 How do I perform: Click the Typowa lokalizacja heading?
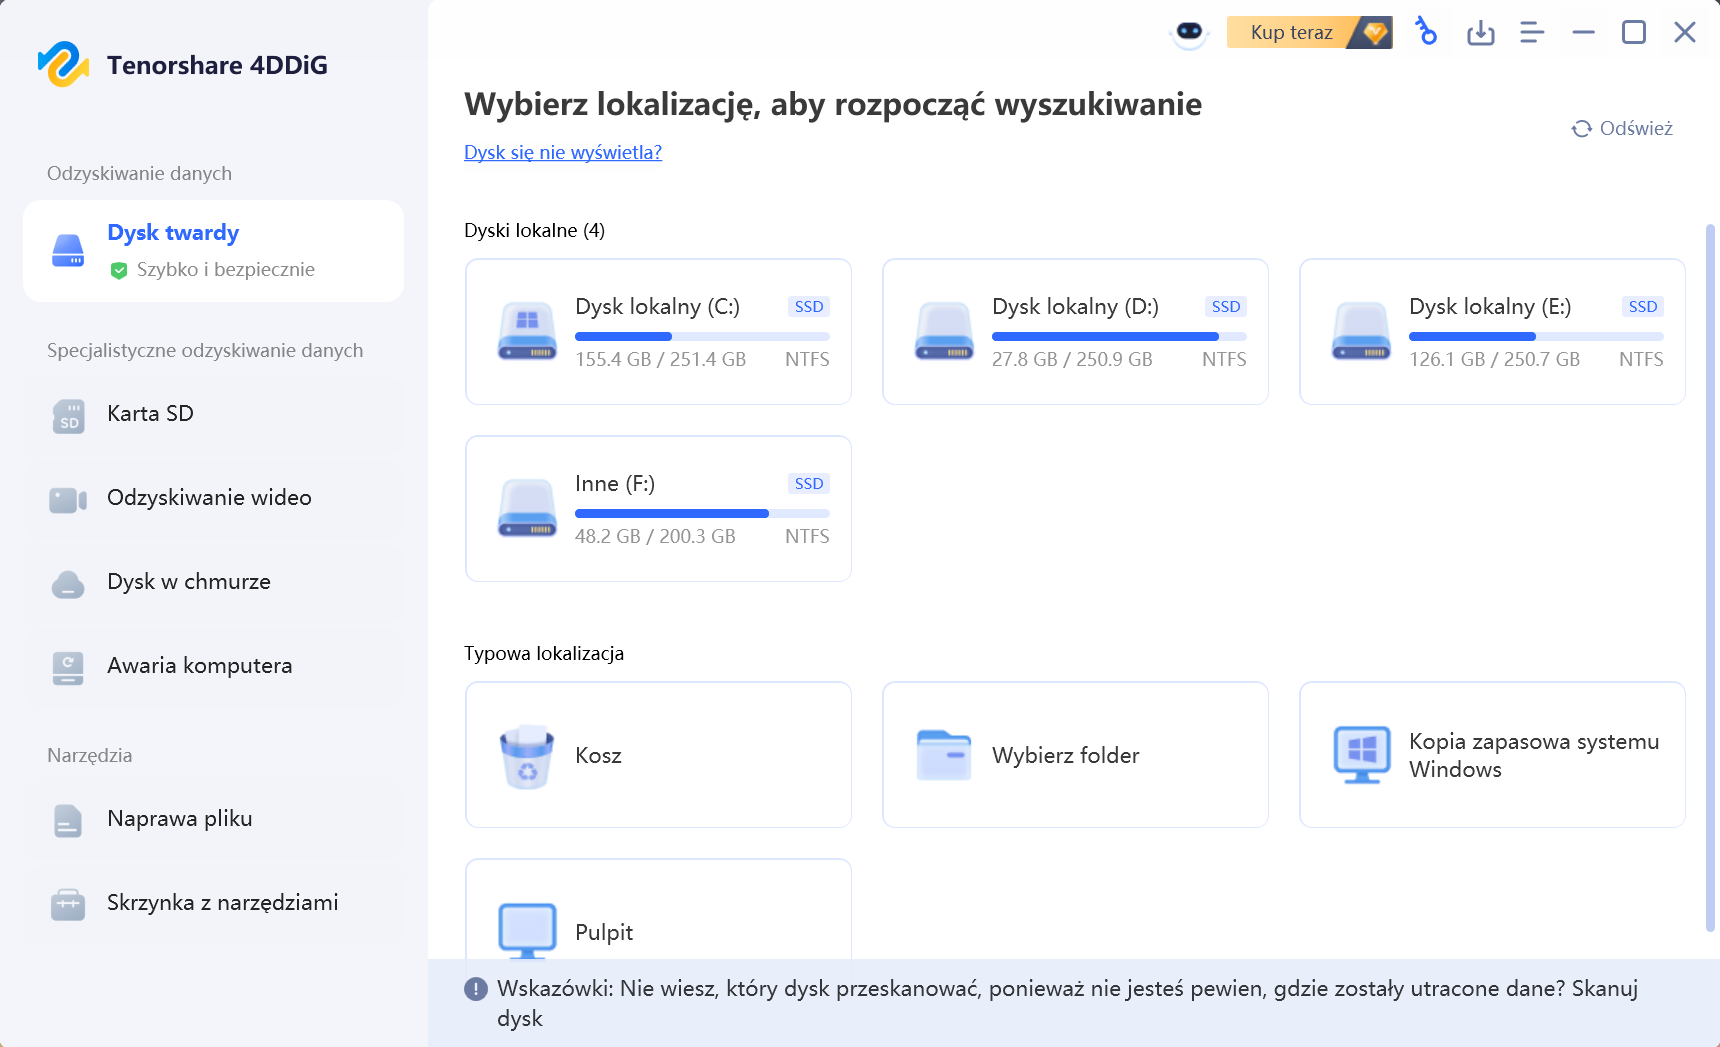544,654
